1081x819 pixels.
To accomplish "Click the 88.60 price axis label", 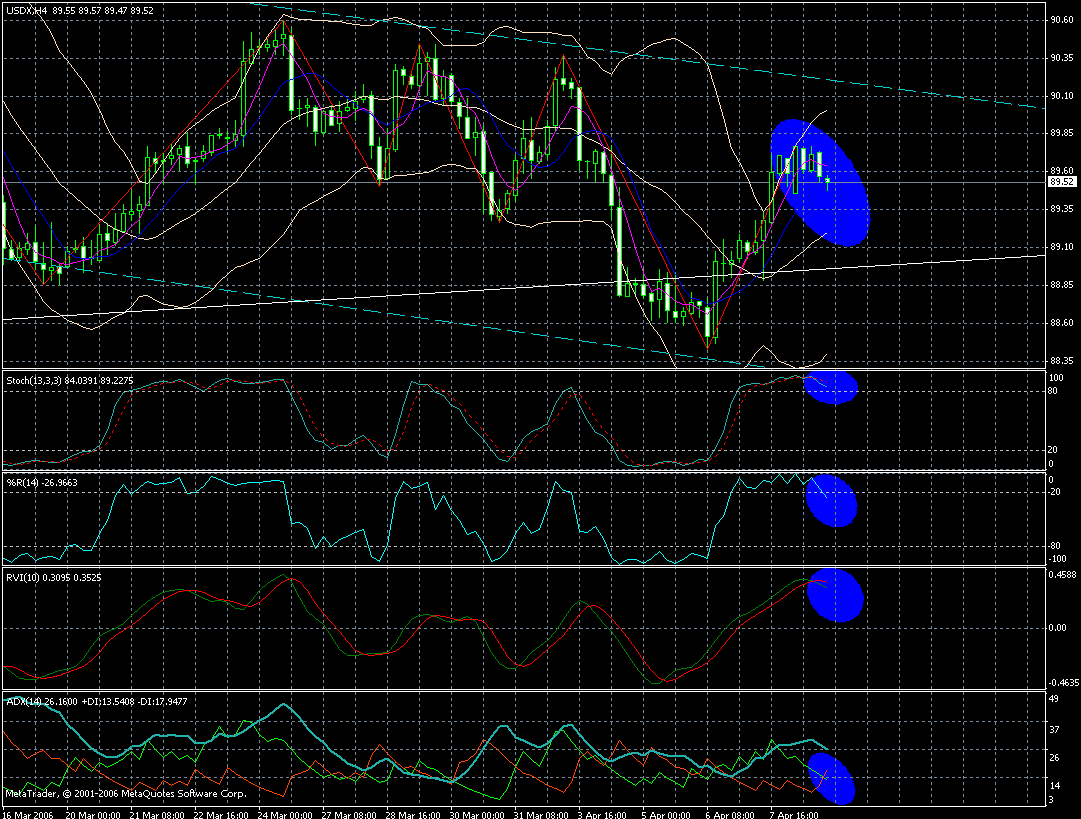I will (1062, 323).
